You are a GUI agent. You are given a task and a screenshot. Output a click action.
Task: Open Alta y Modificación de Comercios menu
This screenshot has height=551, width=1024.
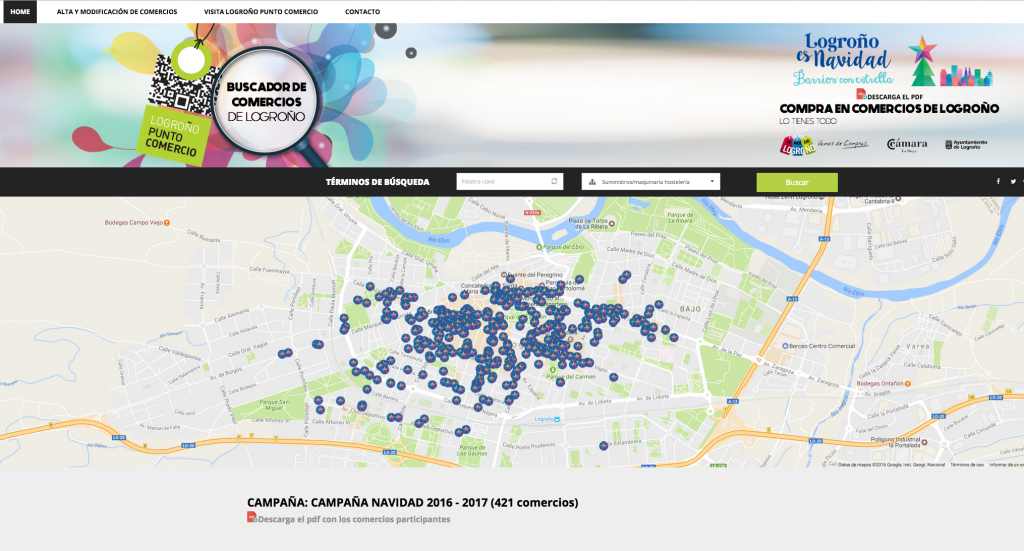click(x=116, y=12)
